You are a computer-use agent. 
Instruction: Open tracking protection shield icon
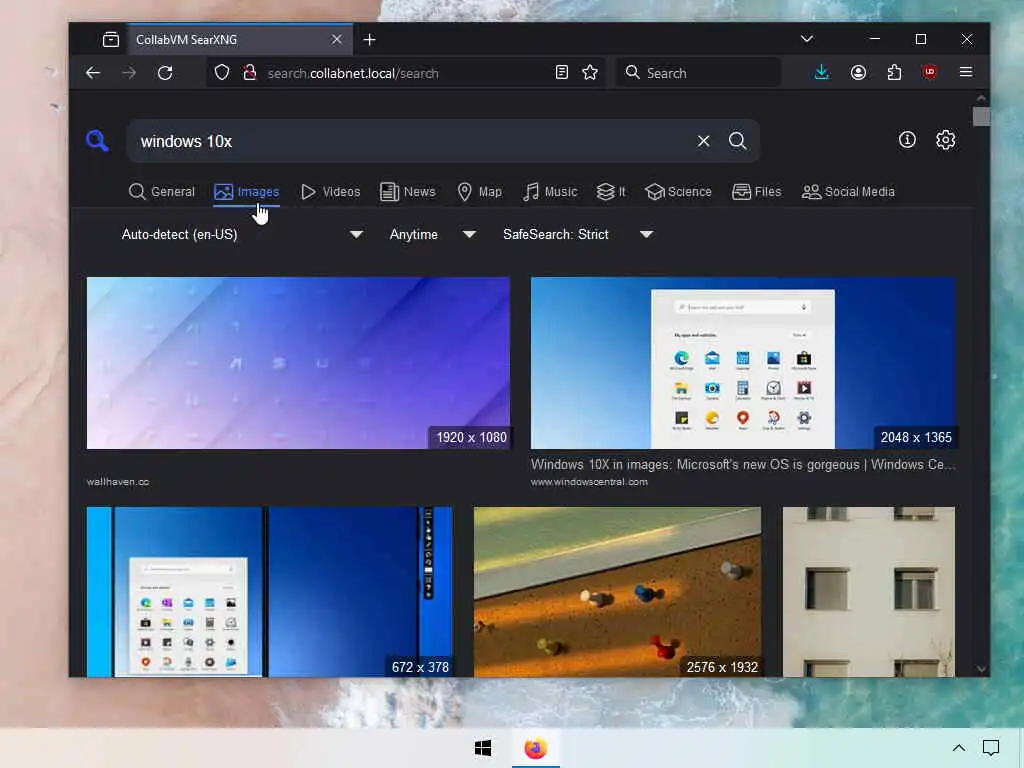pyautogui.click(x=222, y=72)
